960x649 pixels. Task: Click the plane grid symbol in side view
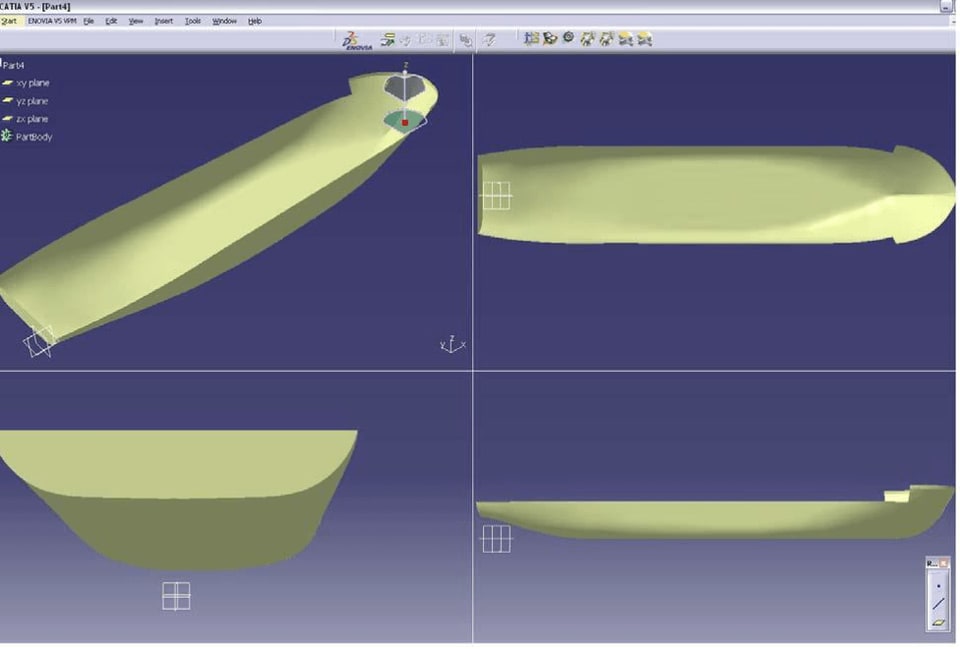click(x=497, y=539)
